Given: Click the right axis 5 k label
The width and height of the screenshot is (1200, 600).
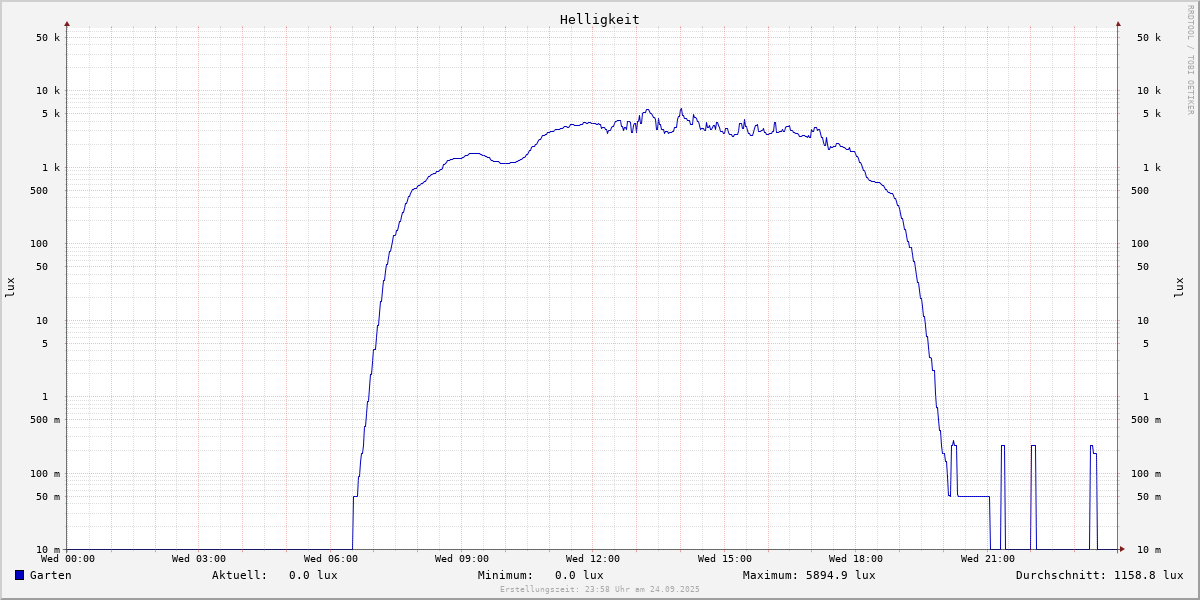Looking at the screenshot, I should click(1150, 114).
